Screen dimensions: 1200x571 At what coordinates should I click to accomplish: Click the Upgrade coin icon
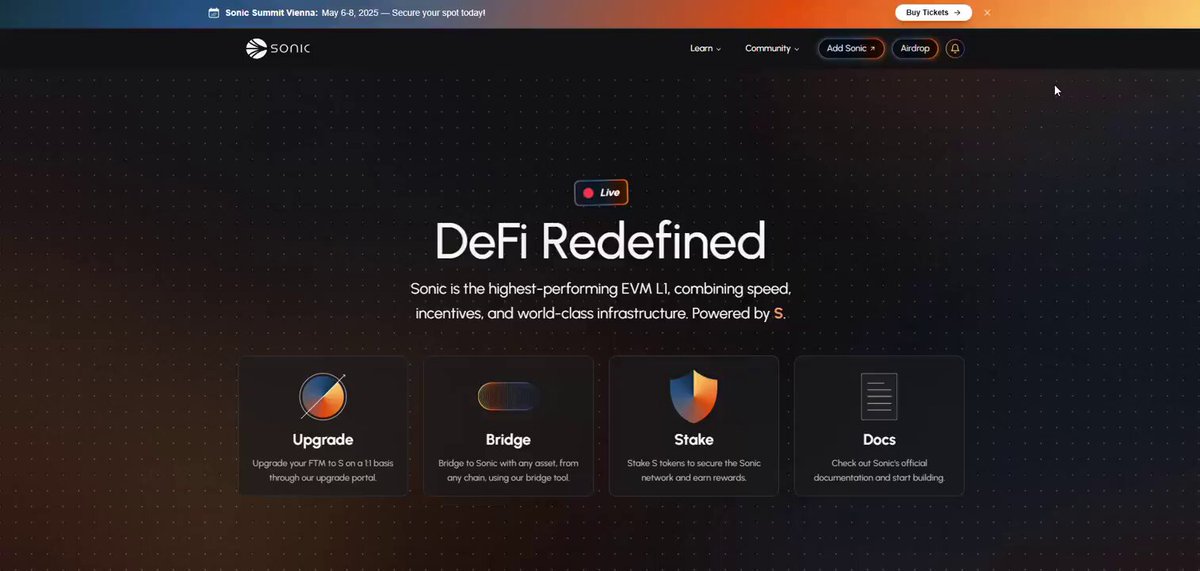323,396
